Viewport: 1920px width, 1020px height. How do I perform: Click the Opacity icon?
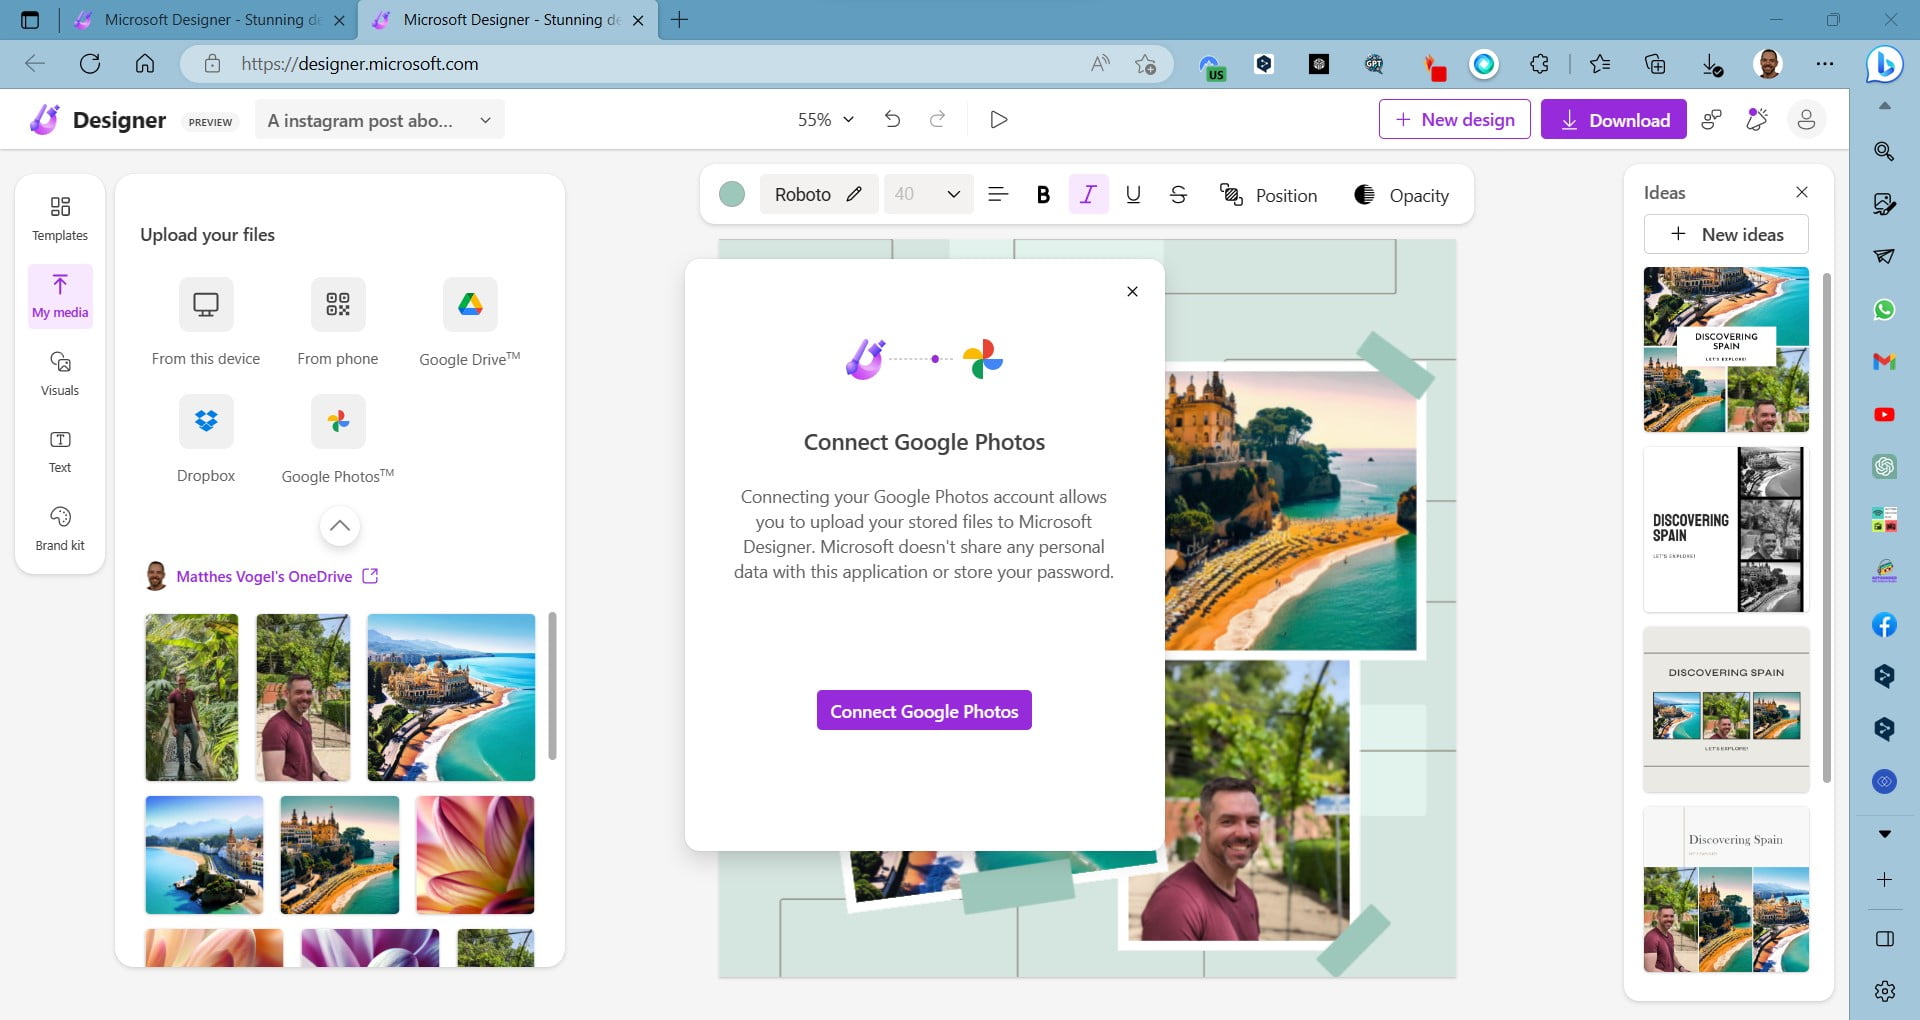1364,195
